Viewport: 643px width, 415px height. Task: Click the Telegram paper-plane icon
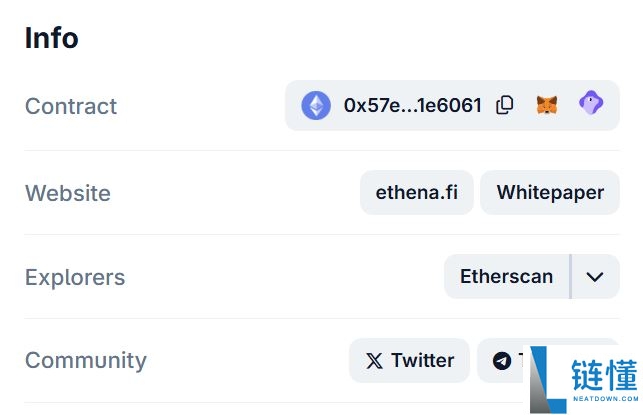[x=502, y=361]
